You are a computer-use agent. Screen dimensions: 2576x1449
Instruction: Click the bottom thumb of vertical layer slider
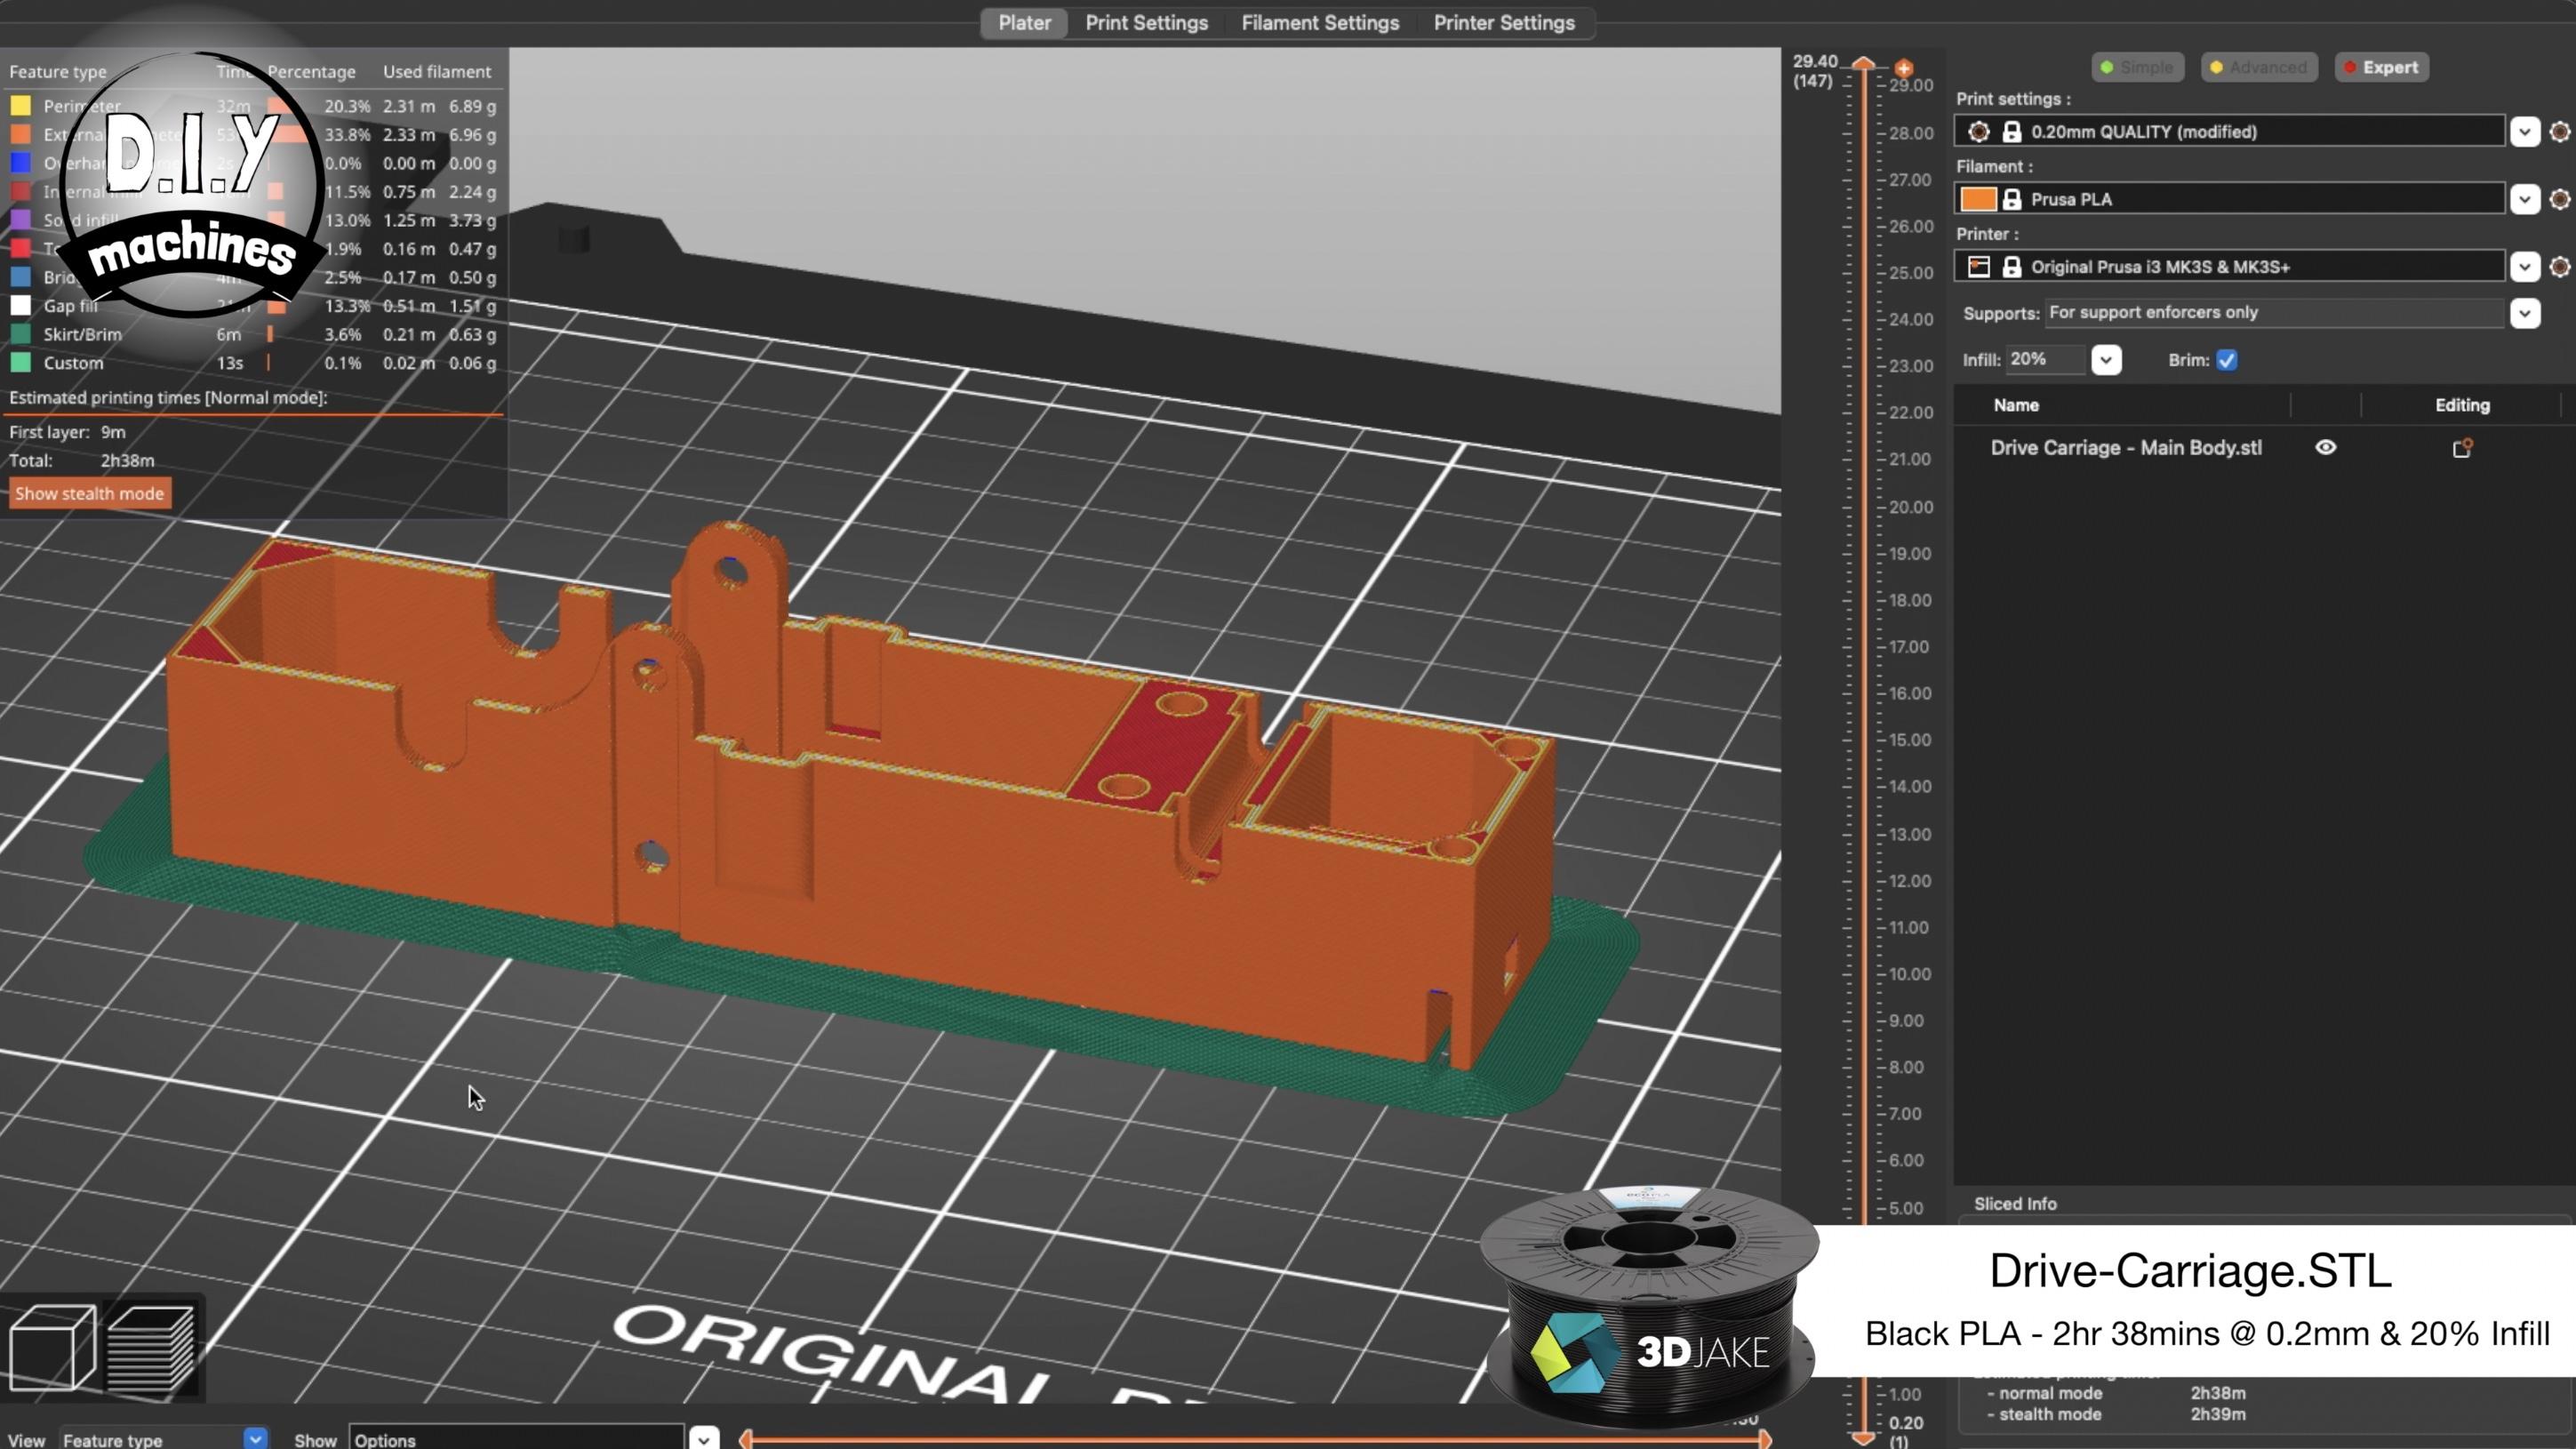pos(1863,1439)
